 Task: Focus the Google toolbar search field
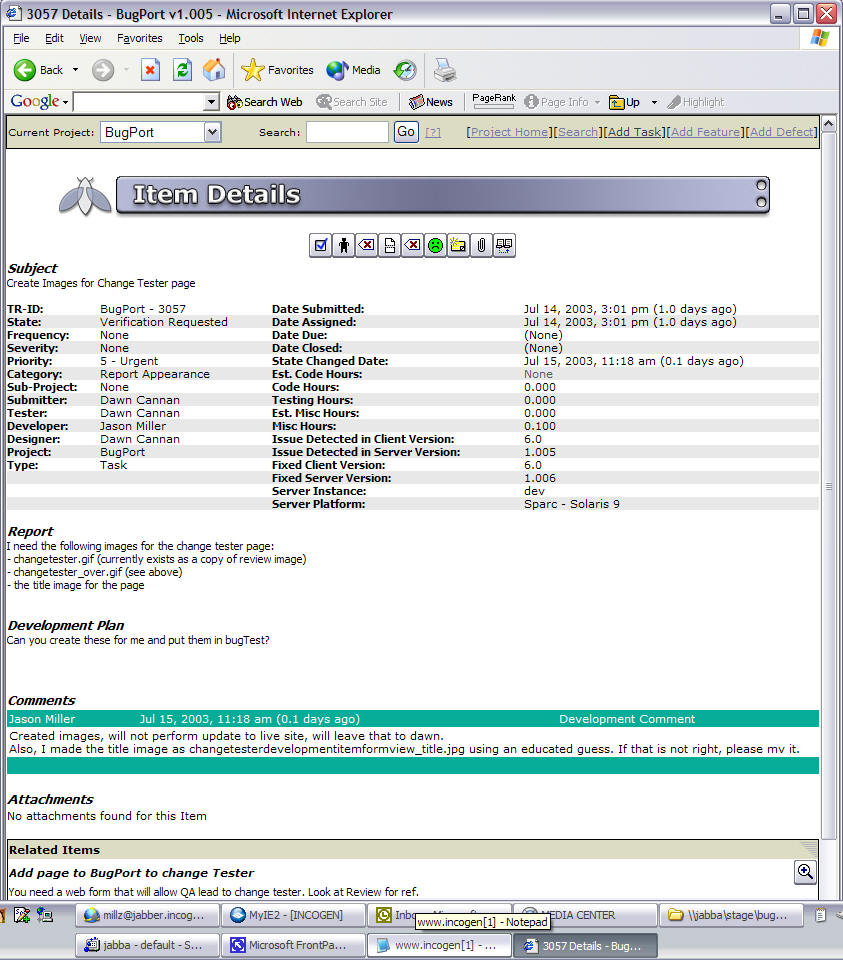coord(139,102)
